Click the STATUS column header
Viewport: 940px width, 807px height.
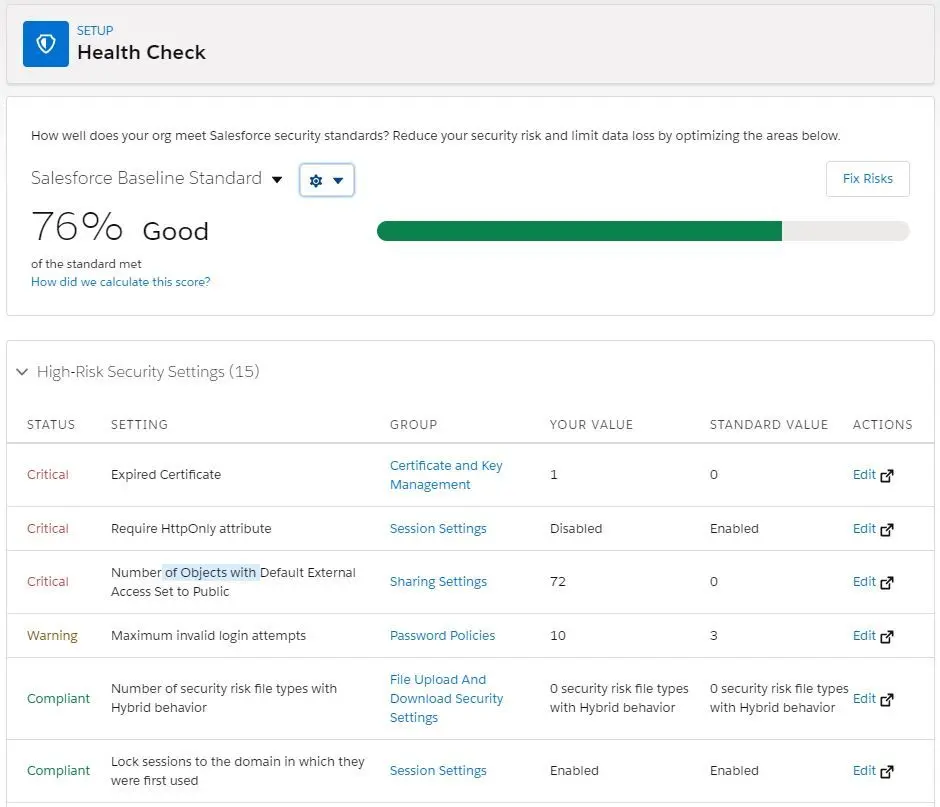51,424
